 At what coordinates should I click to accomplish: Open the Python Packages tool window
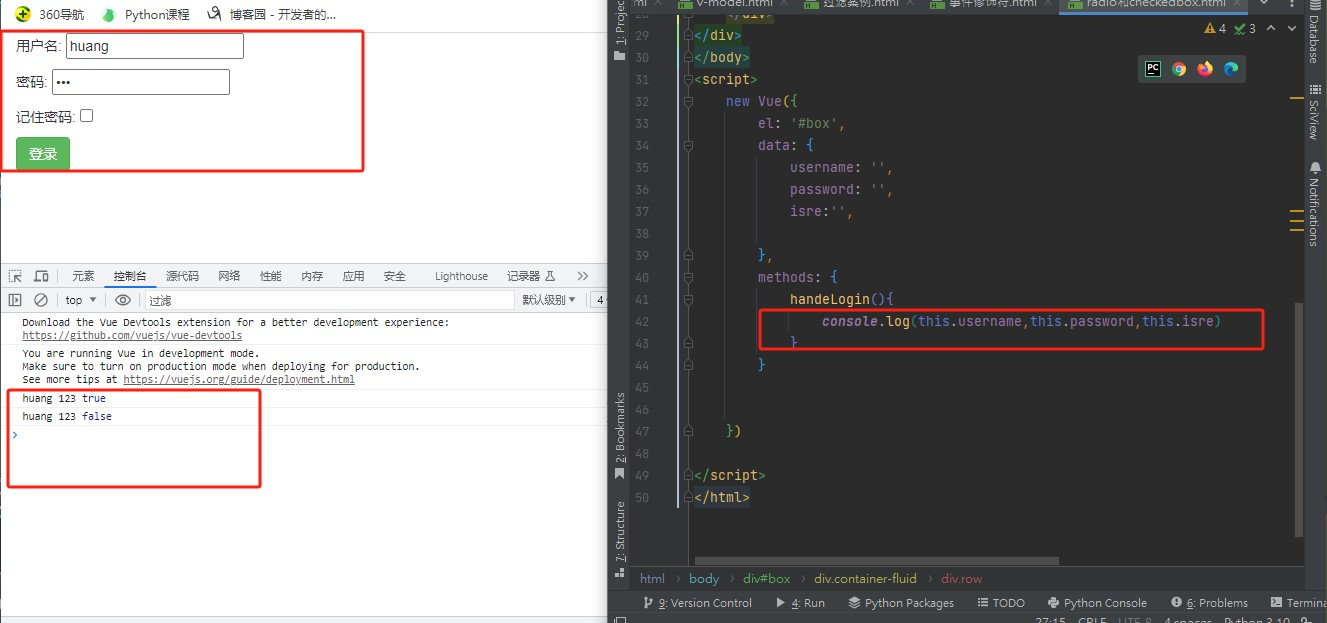point(901,603)
